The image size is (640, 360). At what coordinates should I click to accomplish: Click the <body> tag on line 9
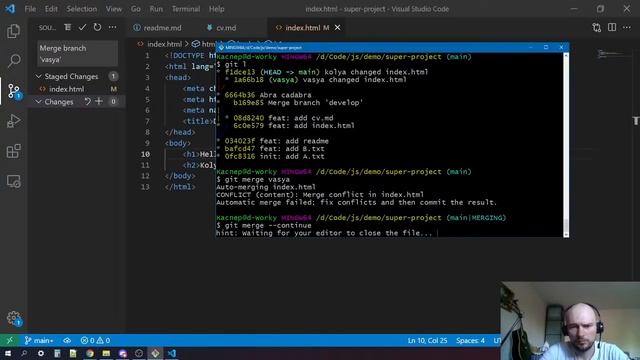coord(178,143)
